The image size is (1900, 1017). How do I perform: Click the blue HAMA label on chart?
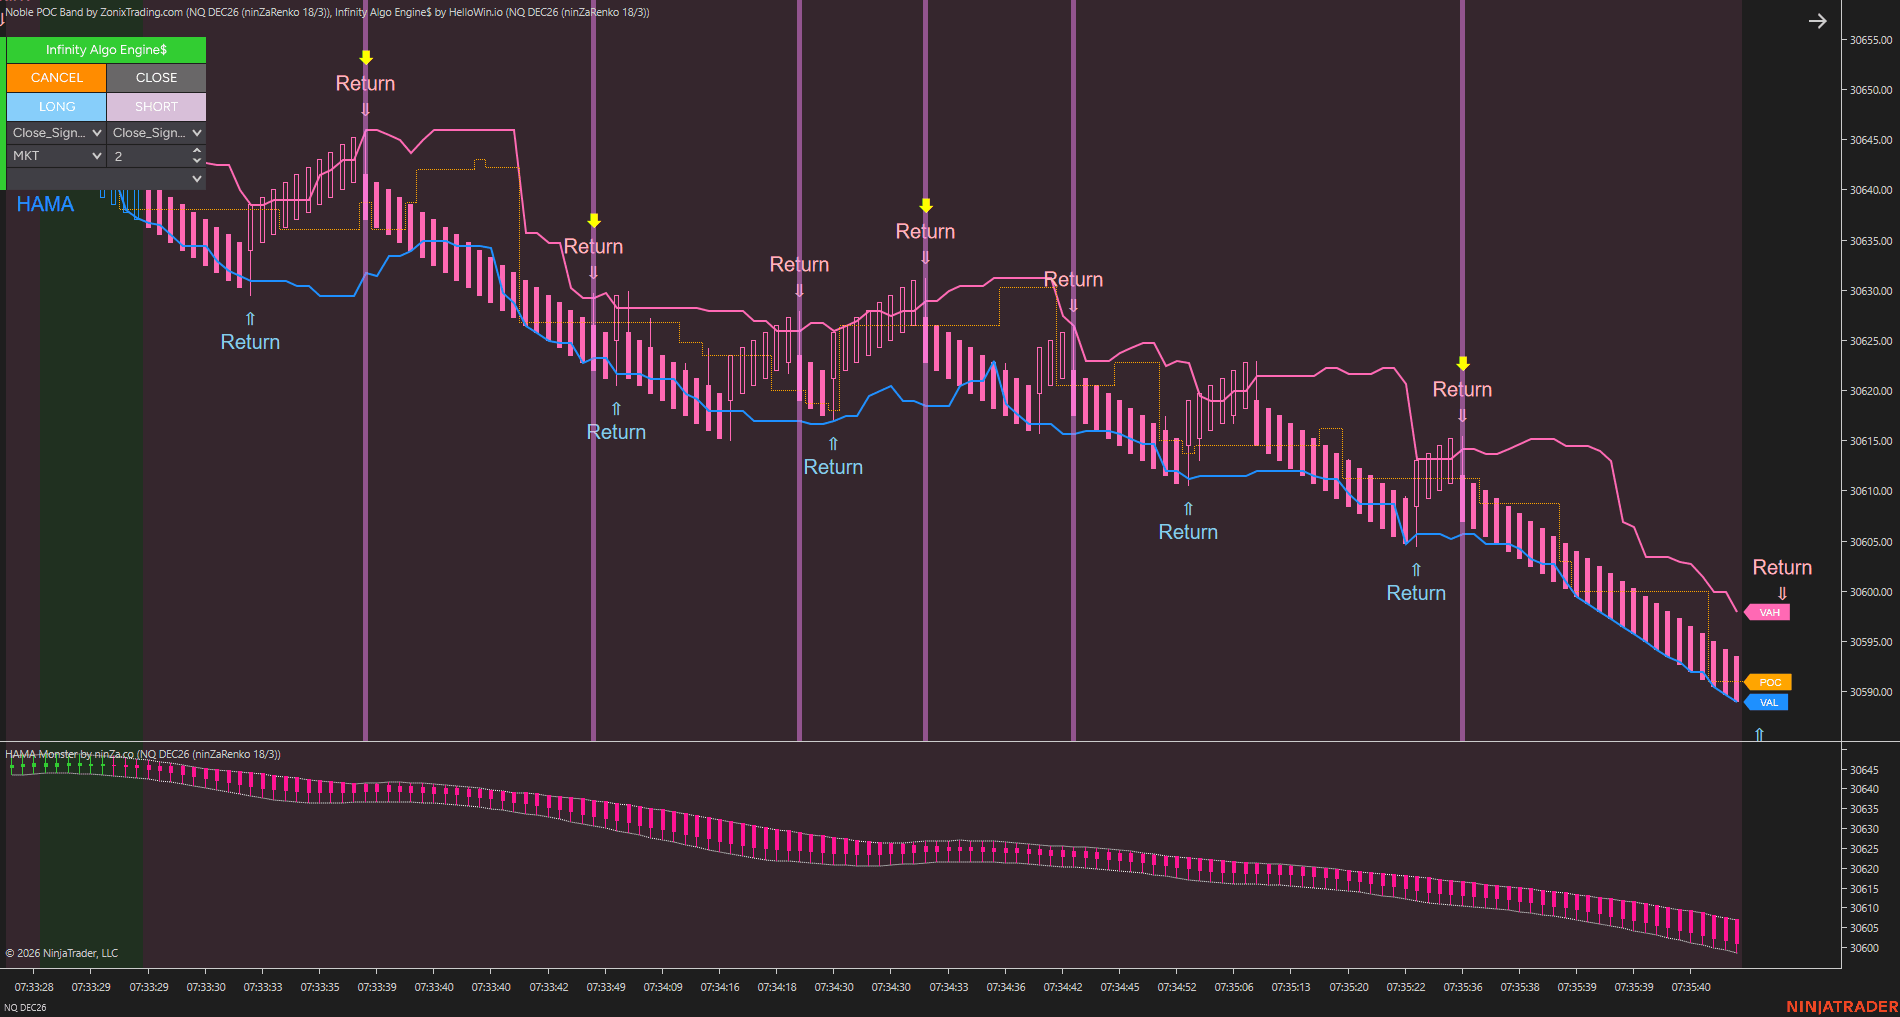[45, 204]
